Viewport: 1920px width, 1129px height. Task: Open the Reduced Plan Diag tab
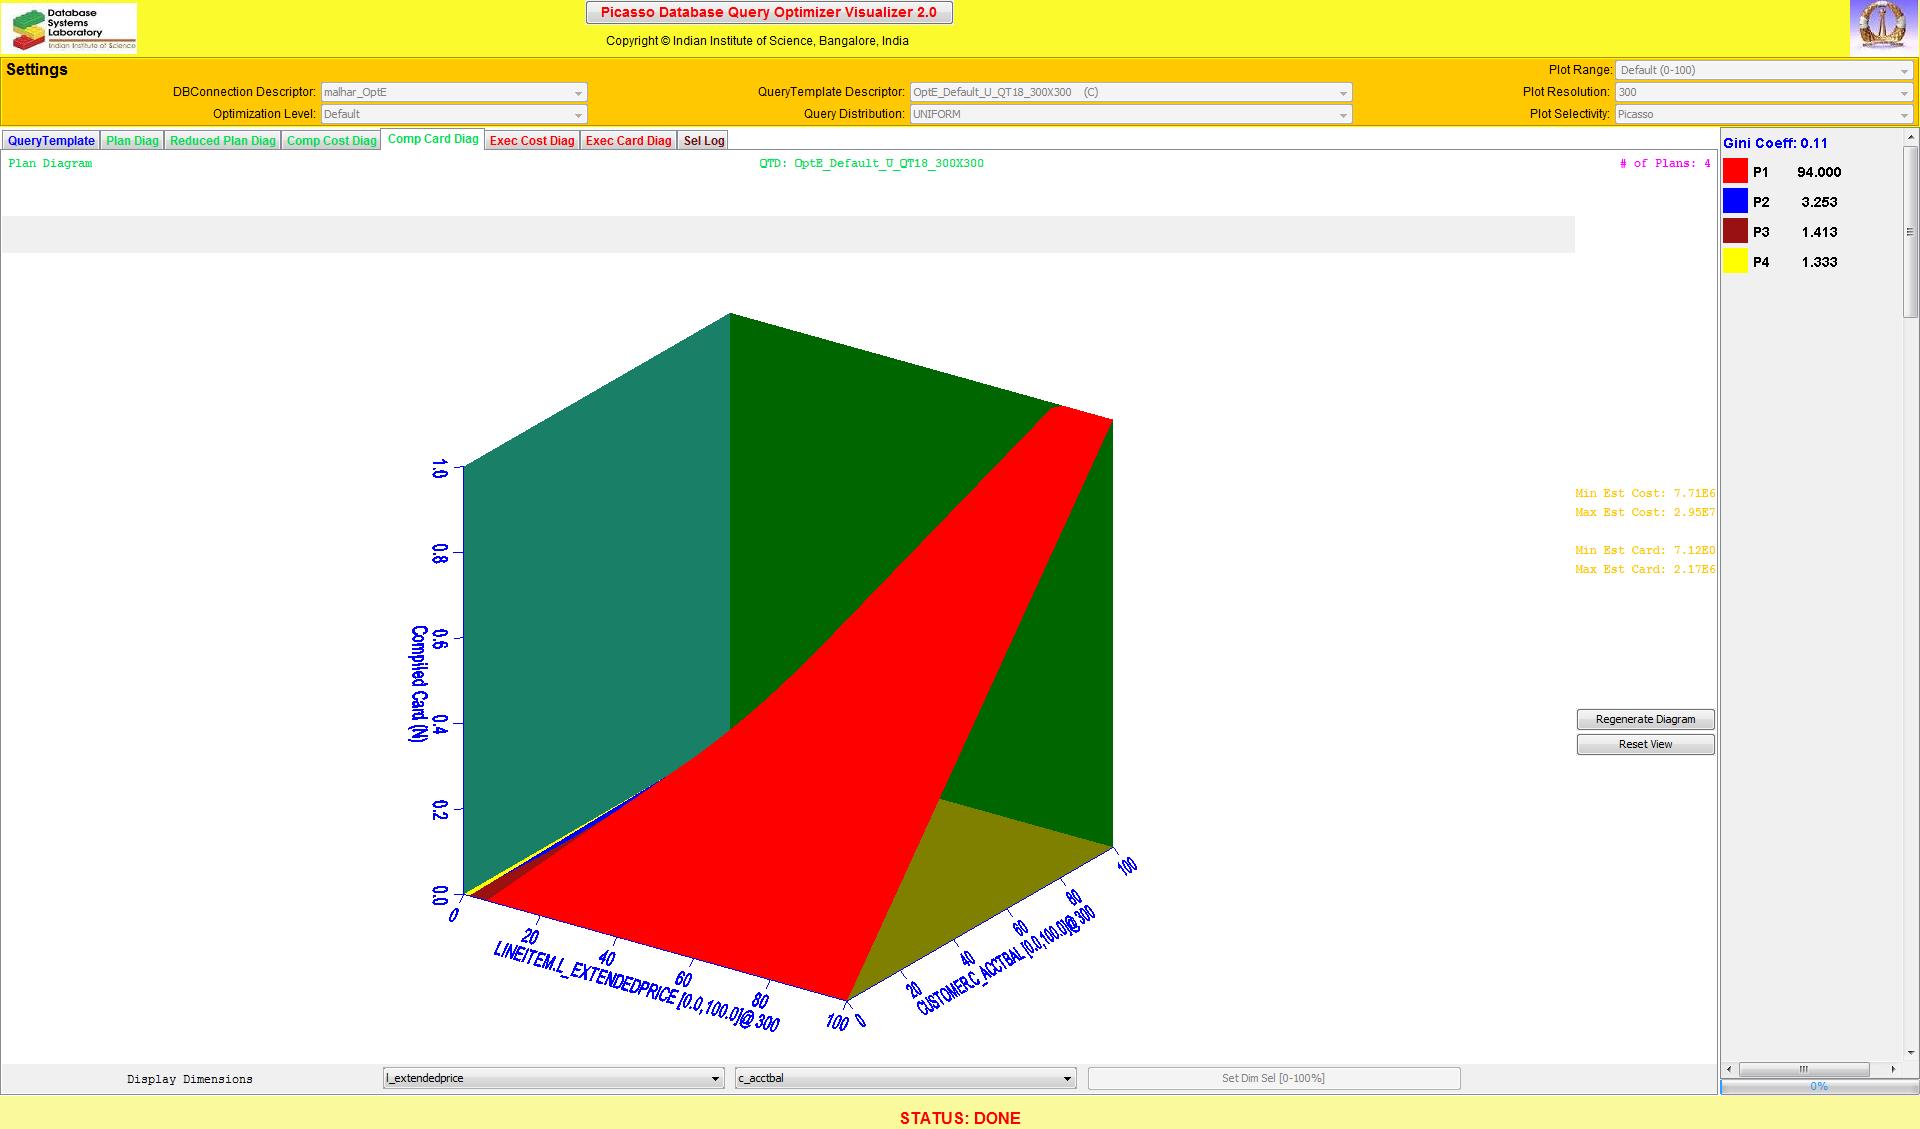pos(222,141)
